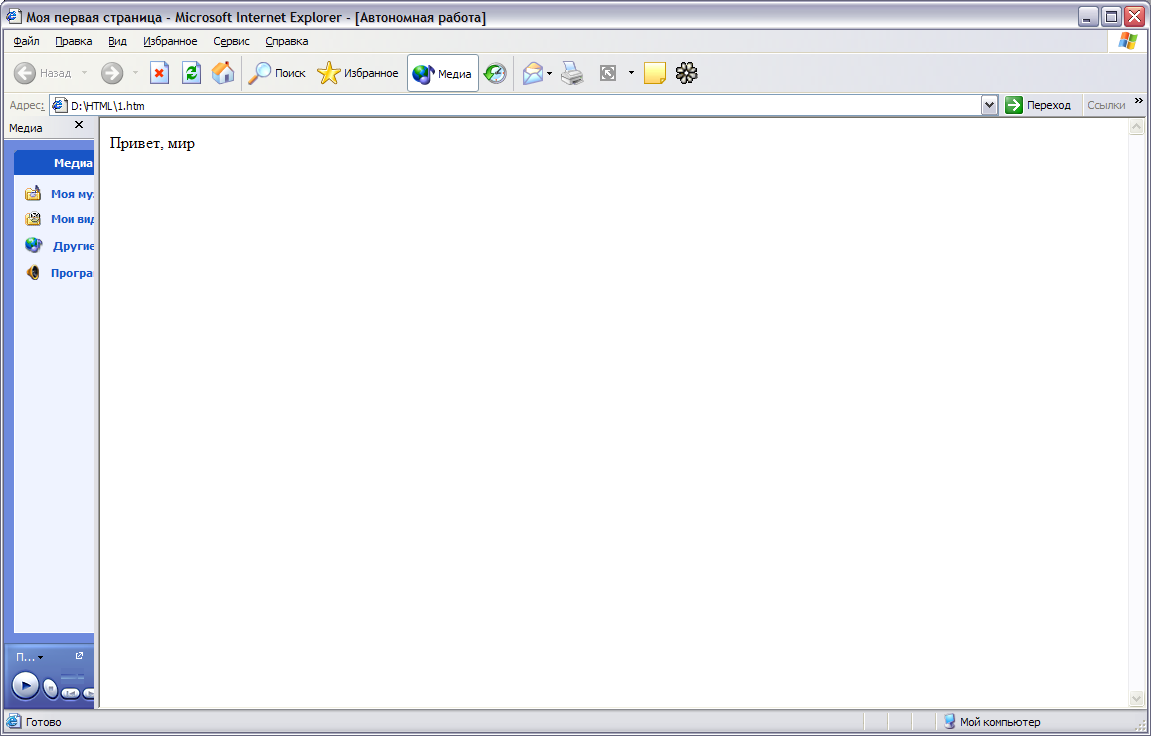Open Search (Поиск) panel

pos(277,73)
